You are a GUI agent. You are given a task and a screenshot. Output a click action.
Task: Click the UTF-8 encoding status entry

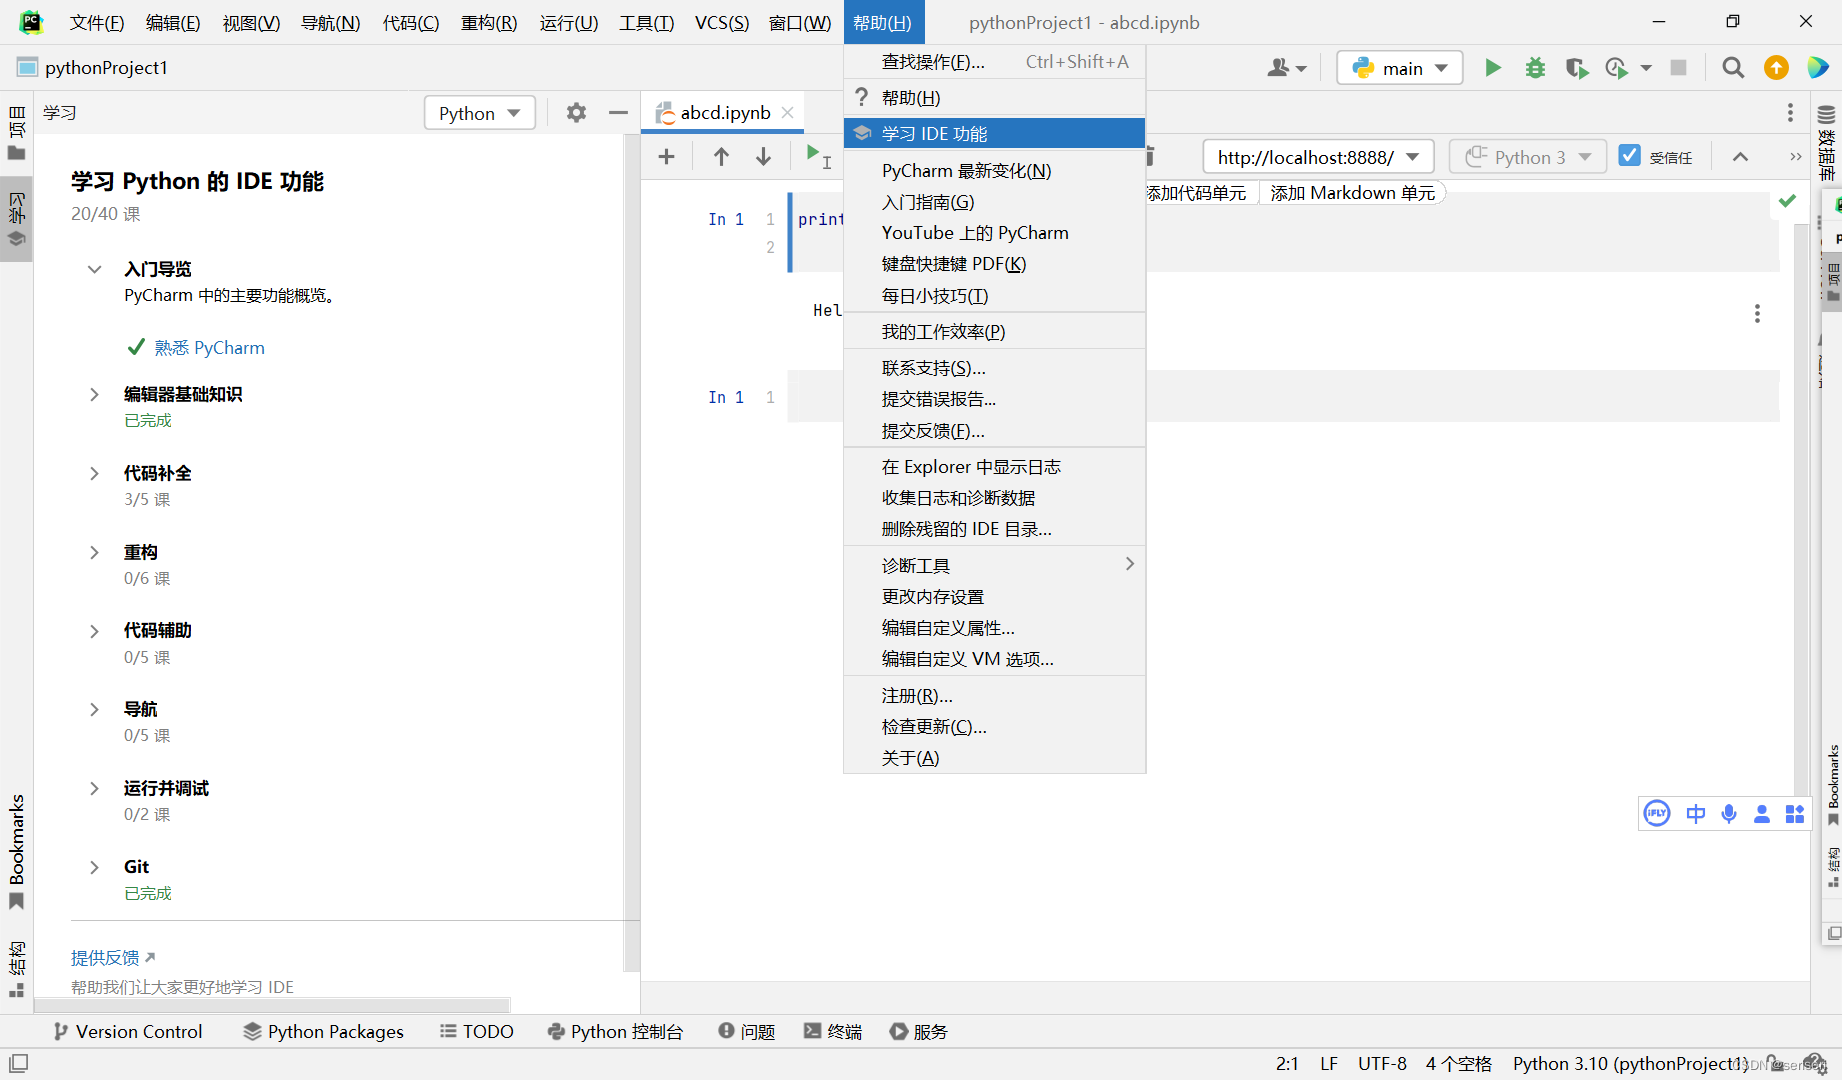(1382, 1064)
